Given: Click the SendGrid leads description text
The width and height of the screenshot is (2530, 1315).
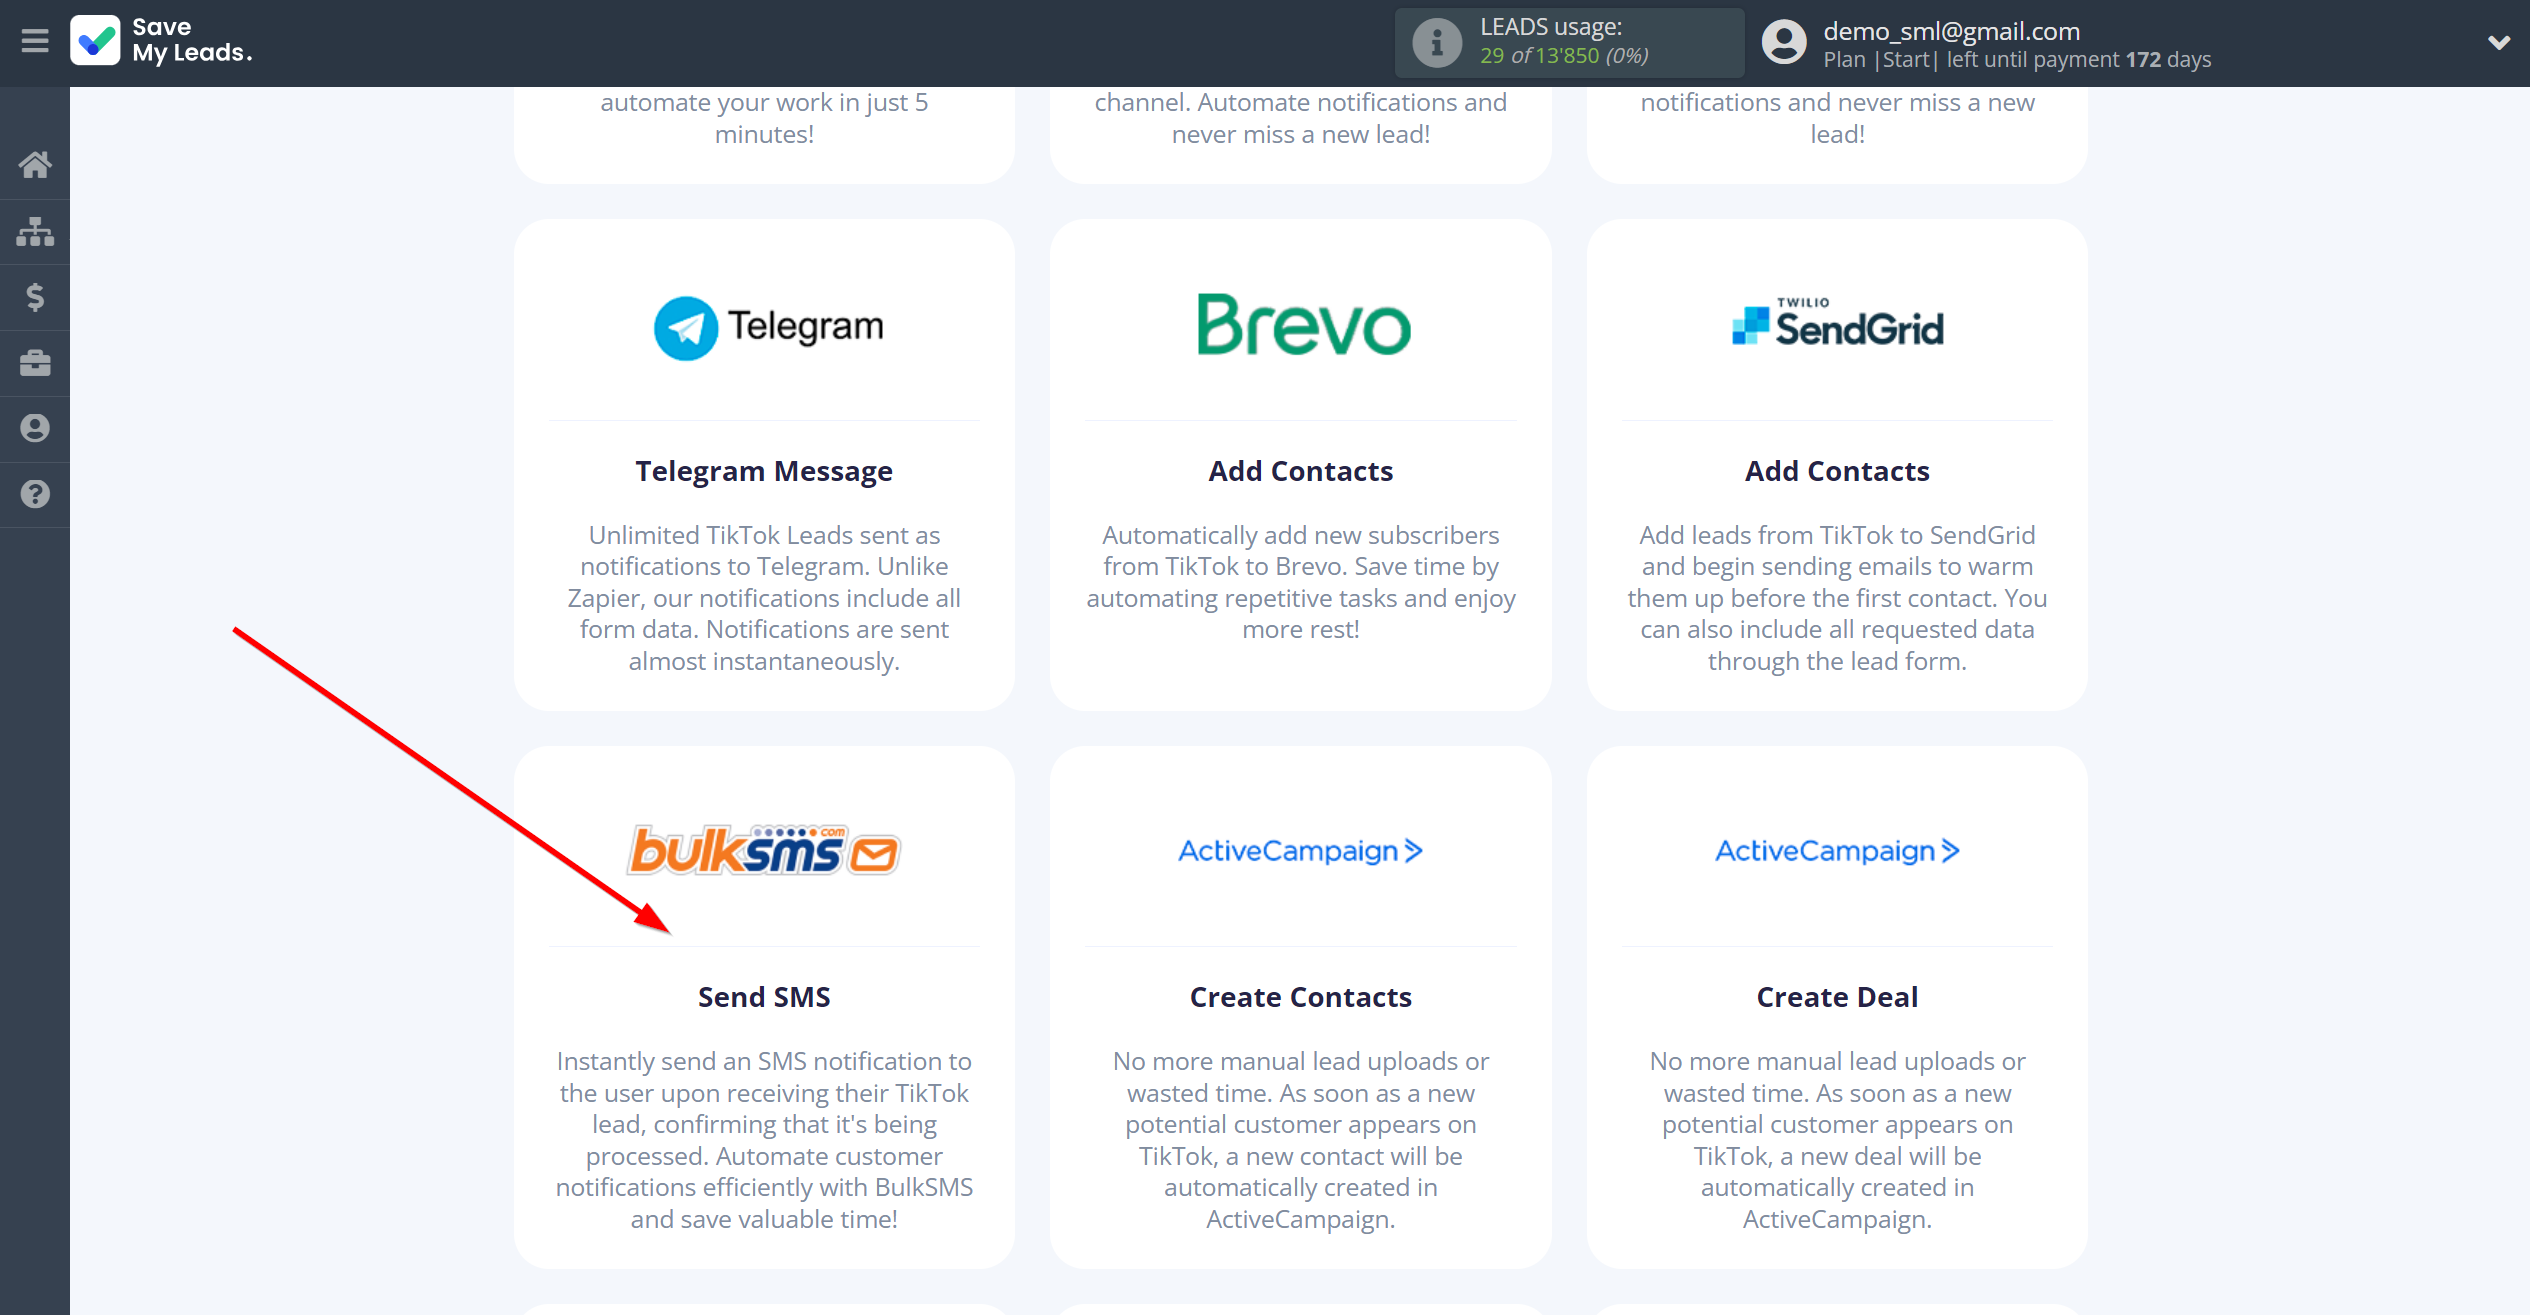Looking at the screenshot, I should coord(1837,598).
